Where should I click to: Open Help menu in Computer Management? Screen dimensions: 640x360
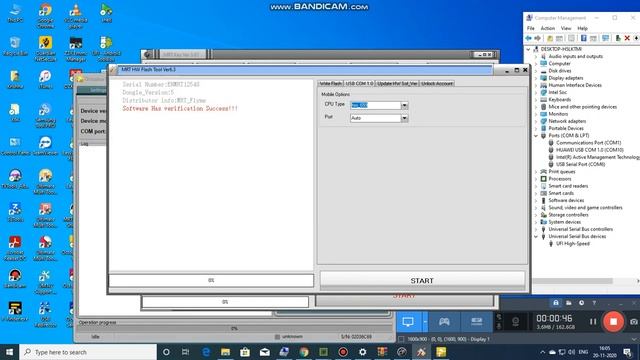coord(582,28)
